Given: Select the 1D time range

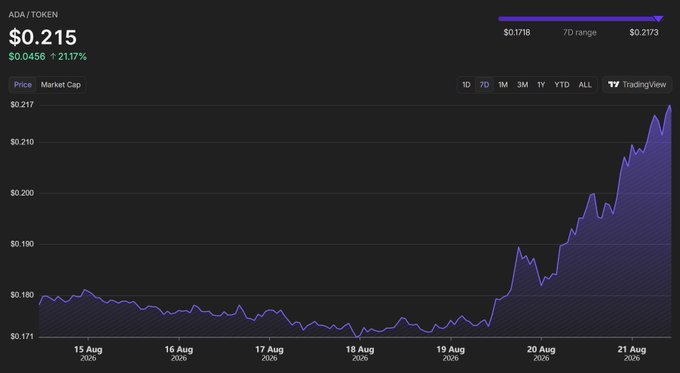Looking at the screenshot, I should (466, 85).
